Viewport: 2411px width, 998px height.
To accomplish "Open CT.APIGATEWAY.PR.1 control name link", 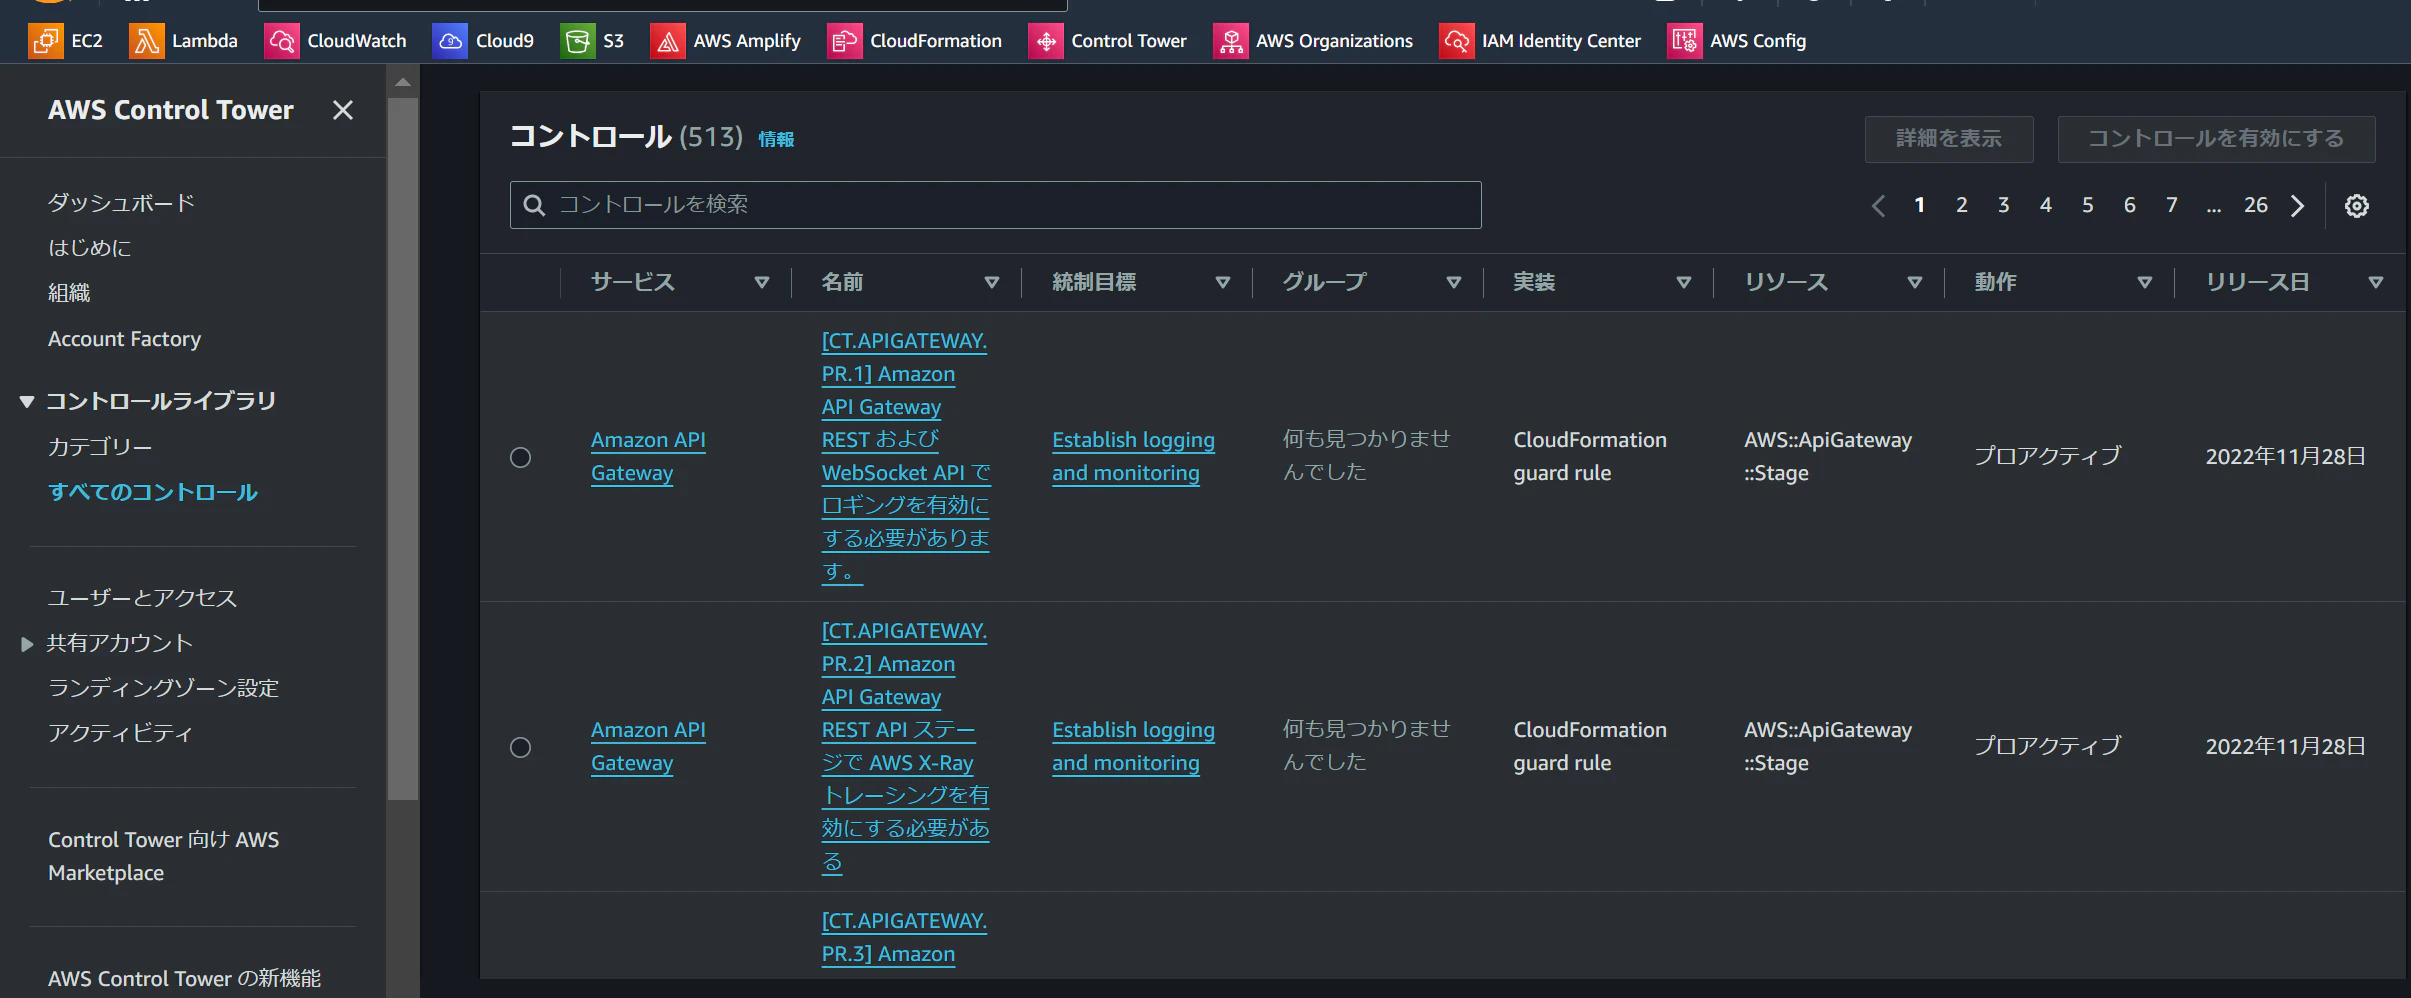I will [905, 456].
